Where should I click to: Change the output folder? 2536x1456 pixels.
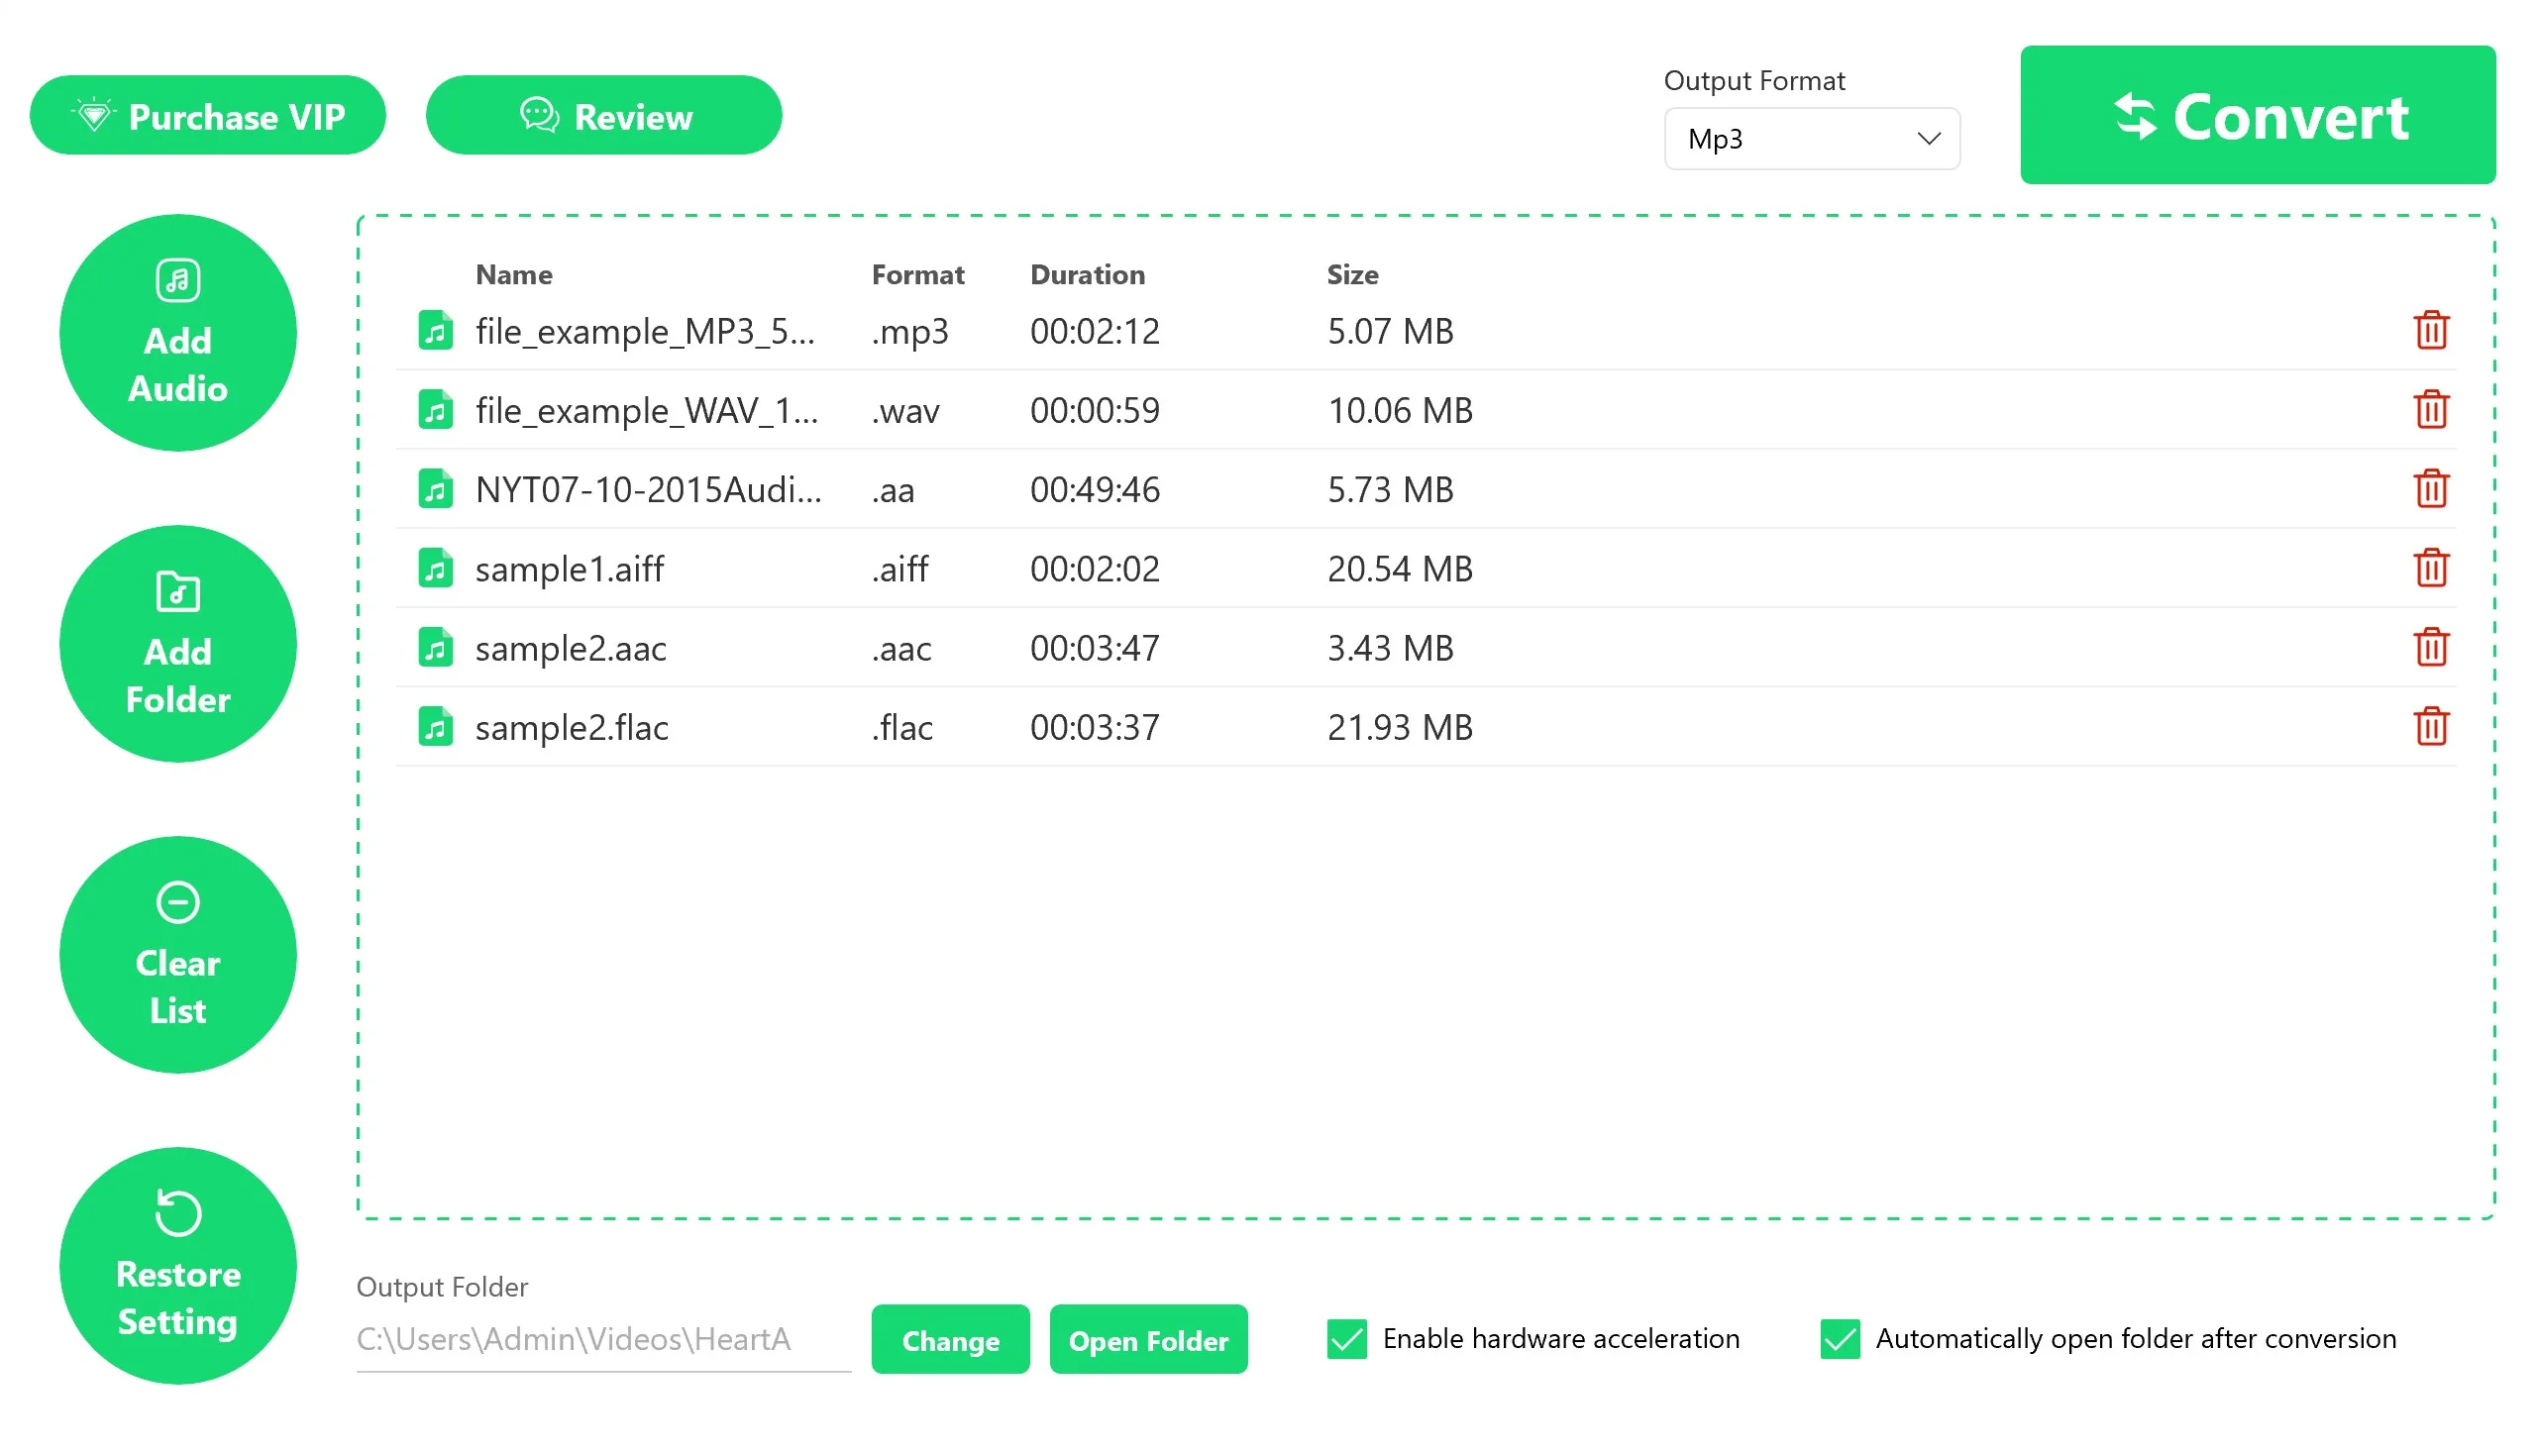[950, 1340]
